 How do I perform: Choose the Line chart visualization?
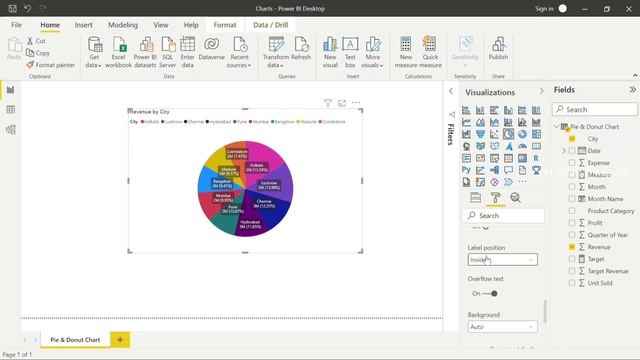pyautogui.click(x=466, y=122)
